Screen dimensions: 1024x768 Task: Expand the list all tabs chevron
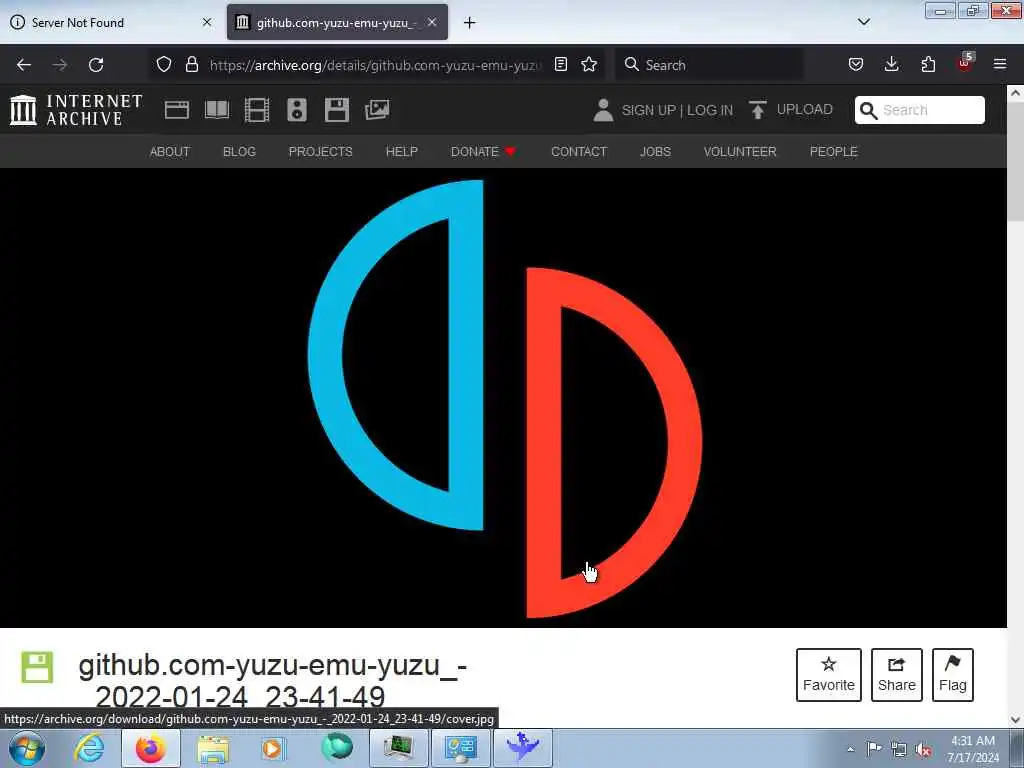(x=864, y=22)
